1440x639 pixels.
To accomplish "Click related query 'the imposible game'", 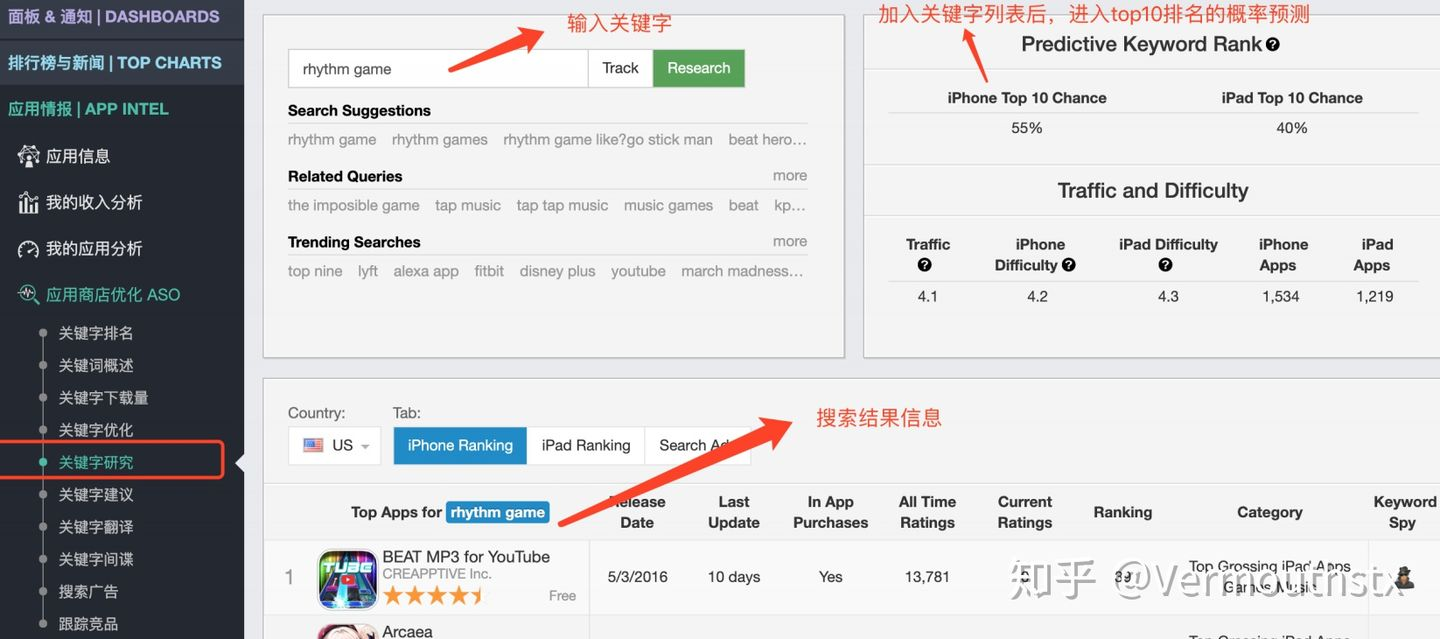I will (x=354, y=205).
